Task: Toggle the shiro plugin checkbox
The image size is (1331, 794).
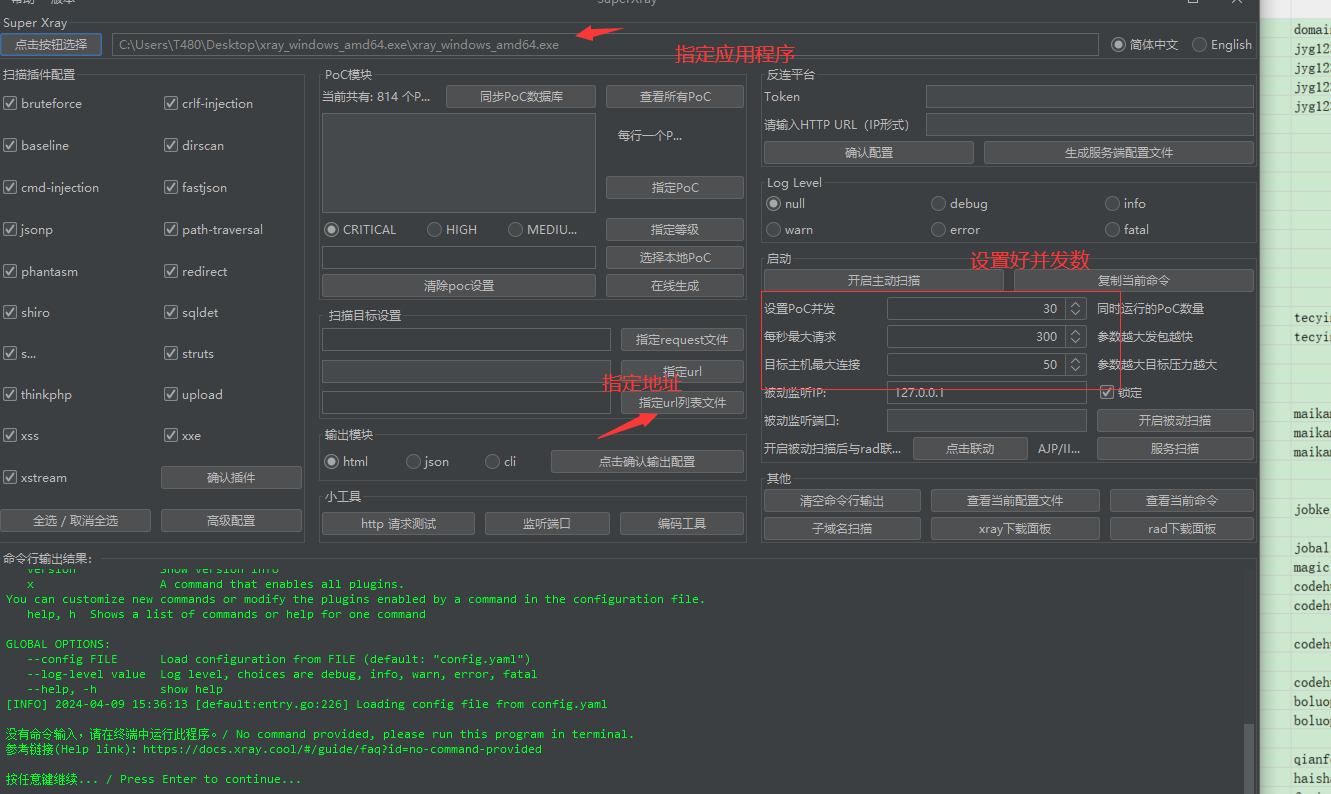Action: click(x=10, y=312)
